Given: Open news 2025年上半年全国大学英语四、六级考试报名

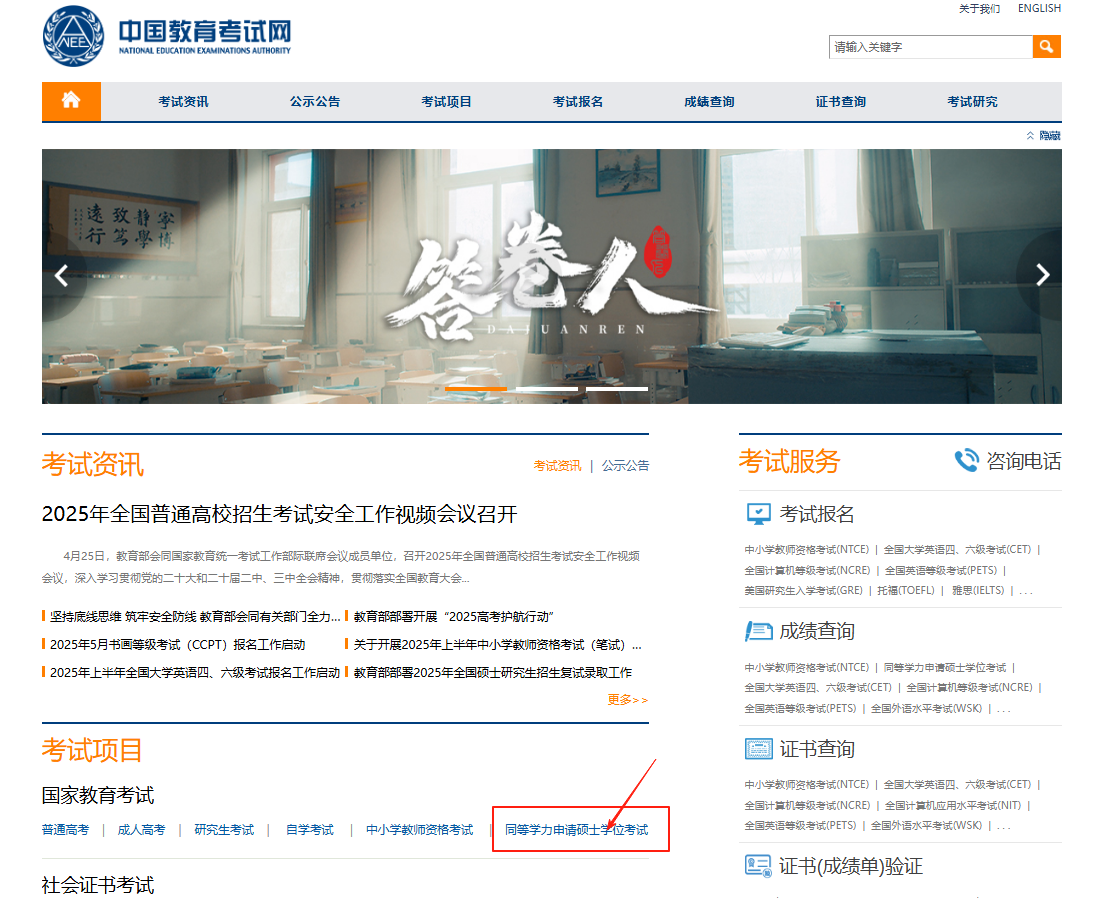Looking at the screenshot, I should 195,673.
